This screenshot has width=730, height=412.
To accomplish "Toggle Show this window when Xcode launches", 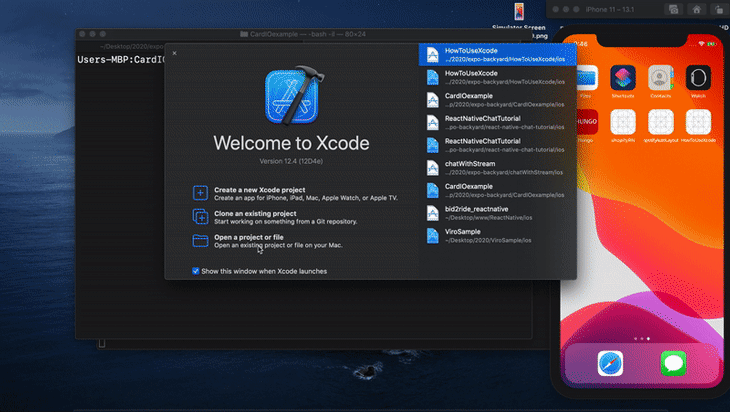I will 196,271.
